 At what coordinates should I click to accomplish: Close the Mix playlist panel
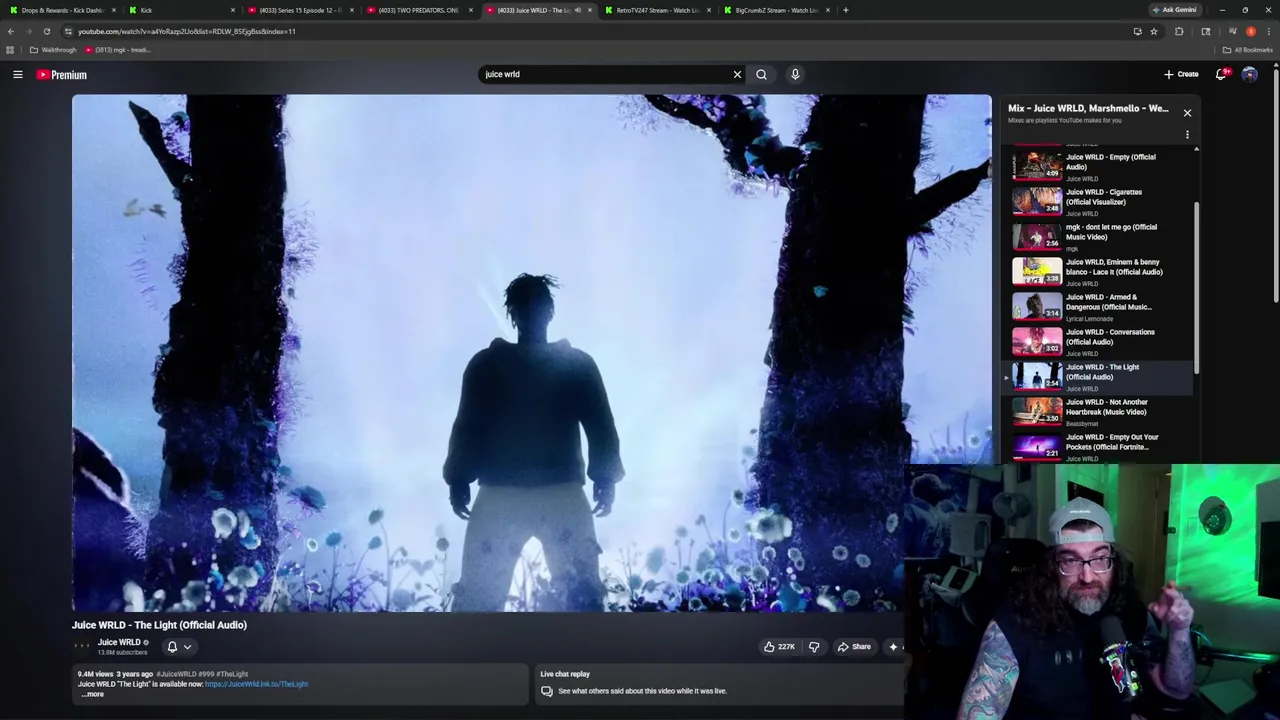coord(1187,113)
